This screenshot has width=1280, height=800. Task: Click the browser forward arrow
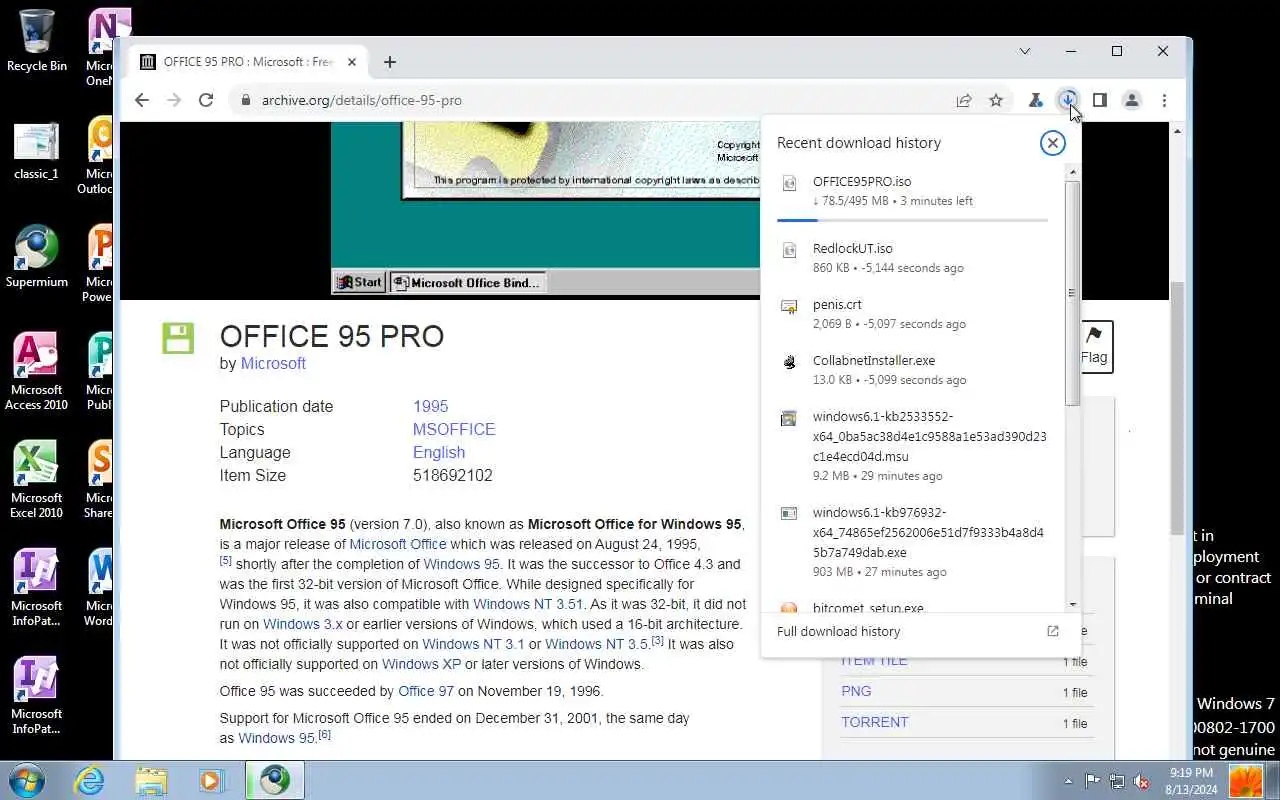pos(174,100)
